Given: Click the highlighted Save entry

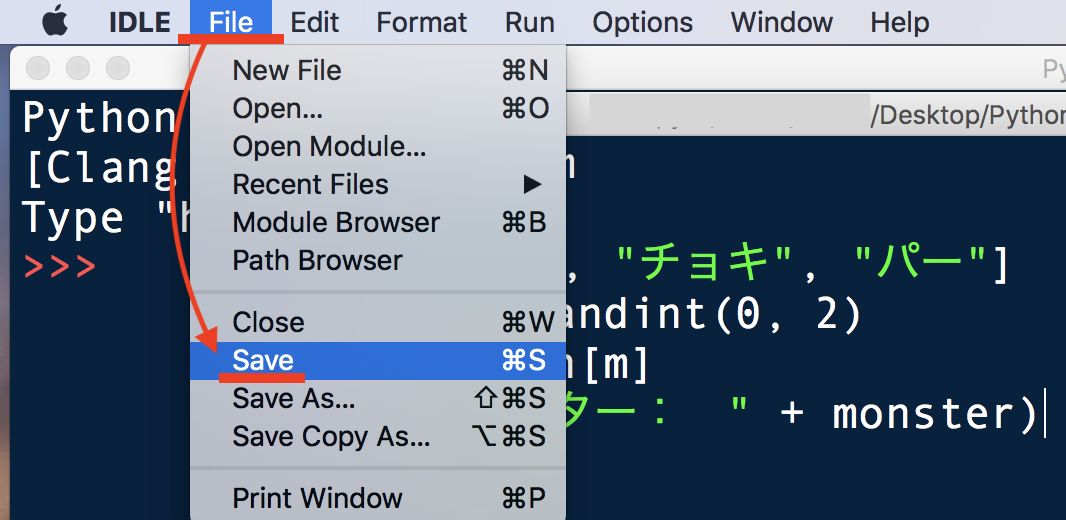Looking at the screenshot, I should click(378, 360).
